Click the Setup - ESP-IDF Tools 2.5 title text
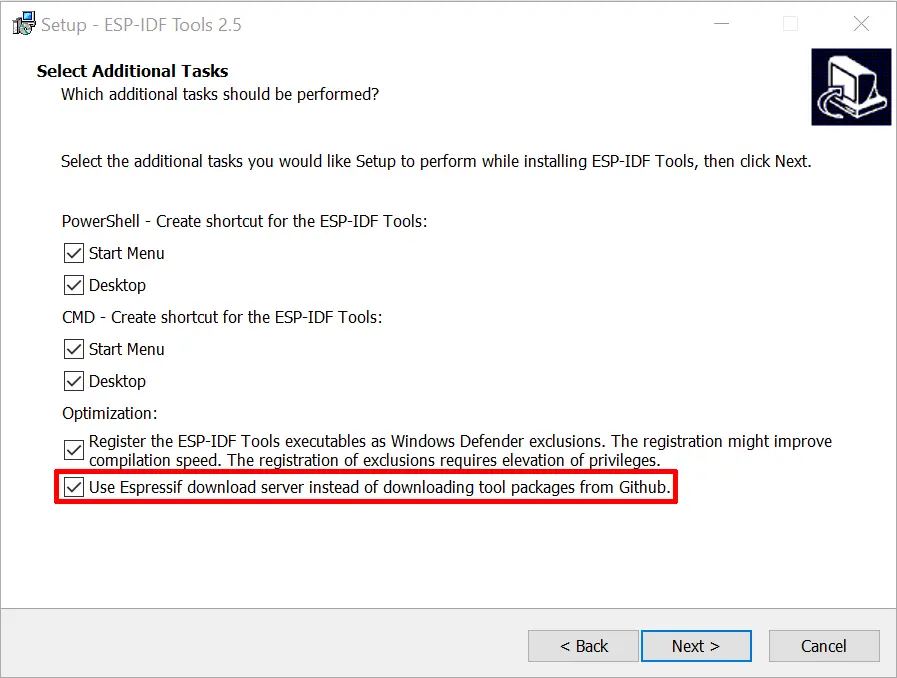This screenshot has width=897, height=678. point(141,25)
